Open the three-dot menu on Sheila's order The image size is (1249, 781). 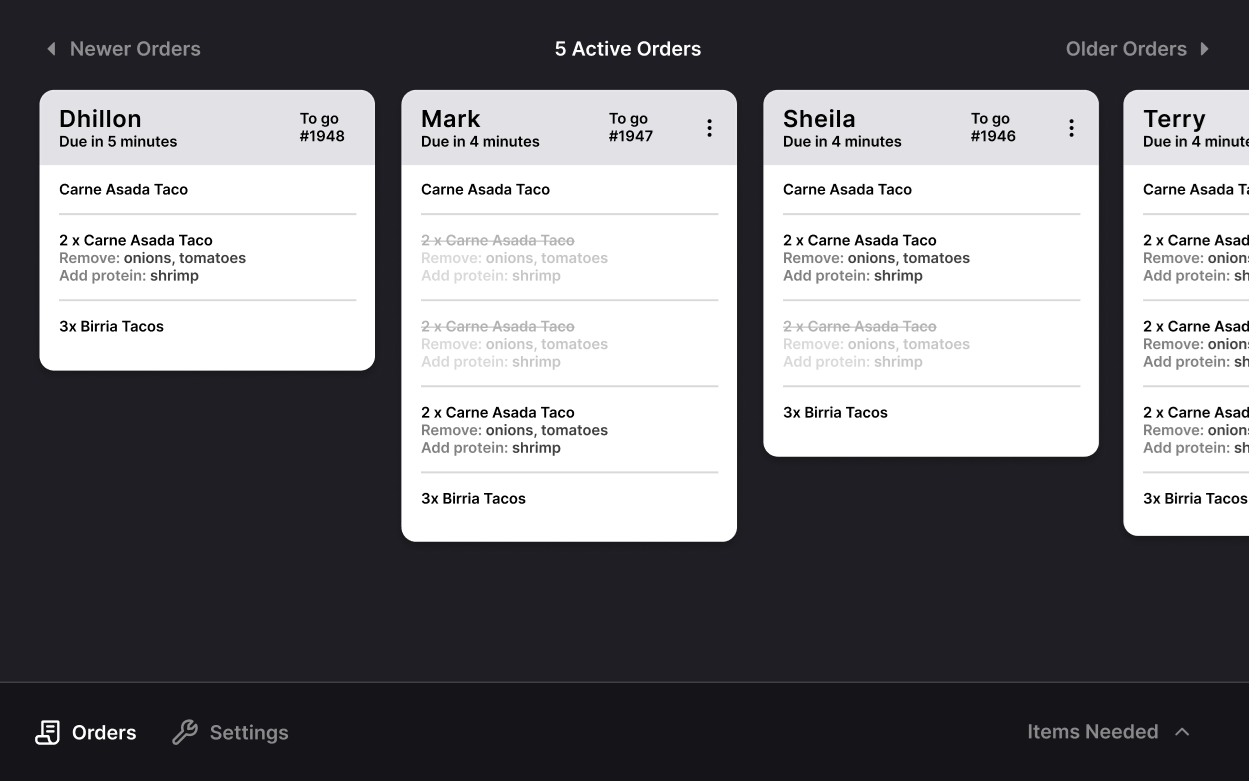pos(1071,128)
